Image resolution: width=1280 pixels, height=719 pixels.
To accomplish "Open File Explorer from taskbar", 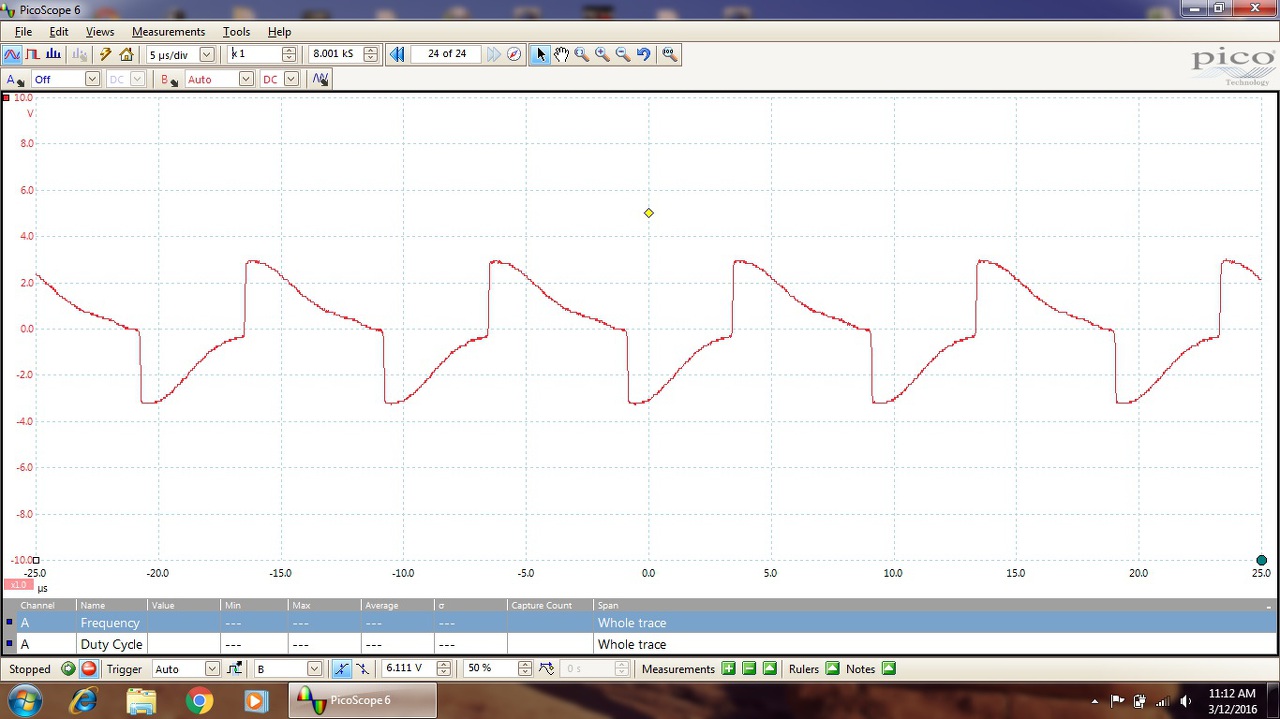I will click(x=141, y=701).
